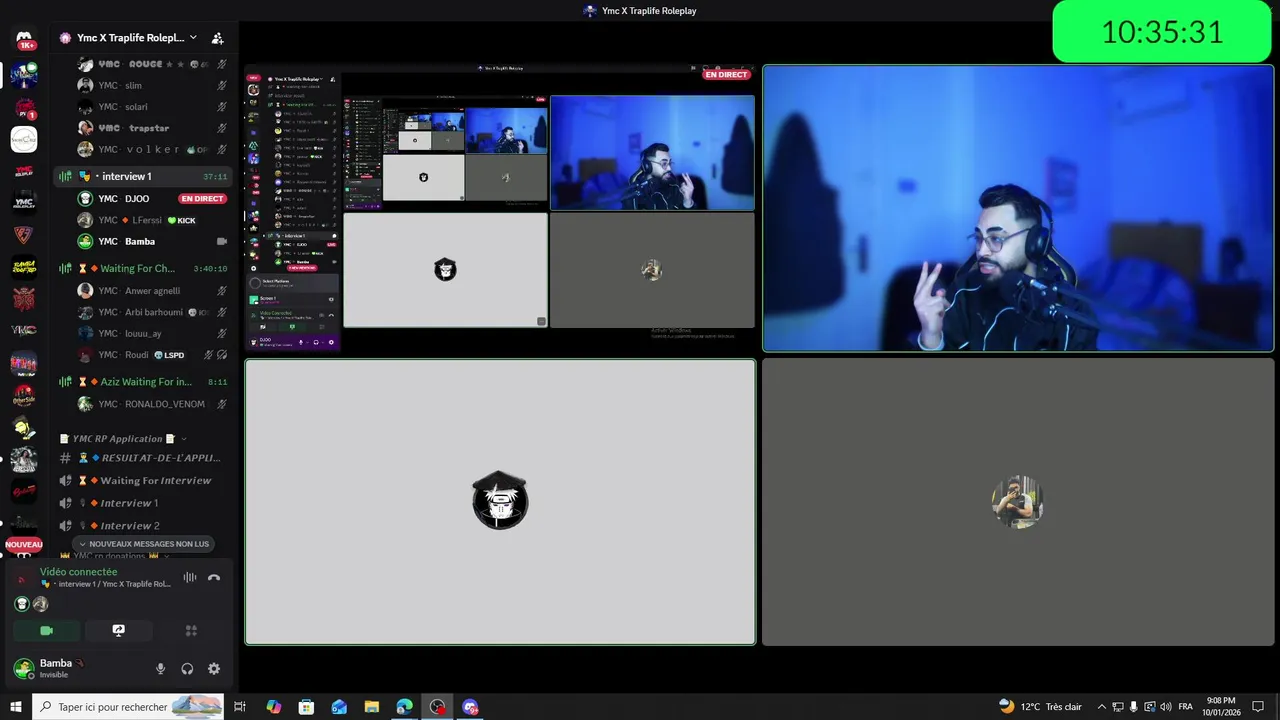1280x720 pixels.
Task: Focus the webcam video tile of the man in headphones
Action: click(x=1018, y=209)
